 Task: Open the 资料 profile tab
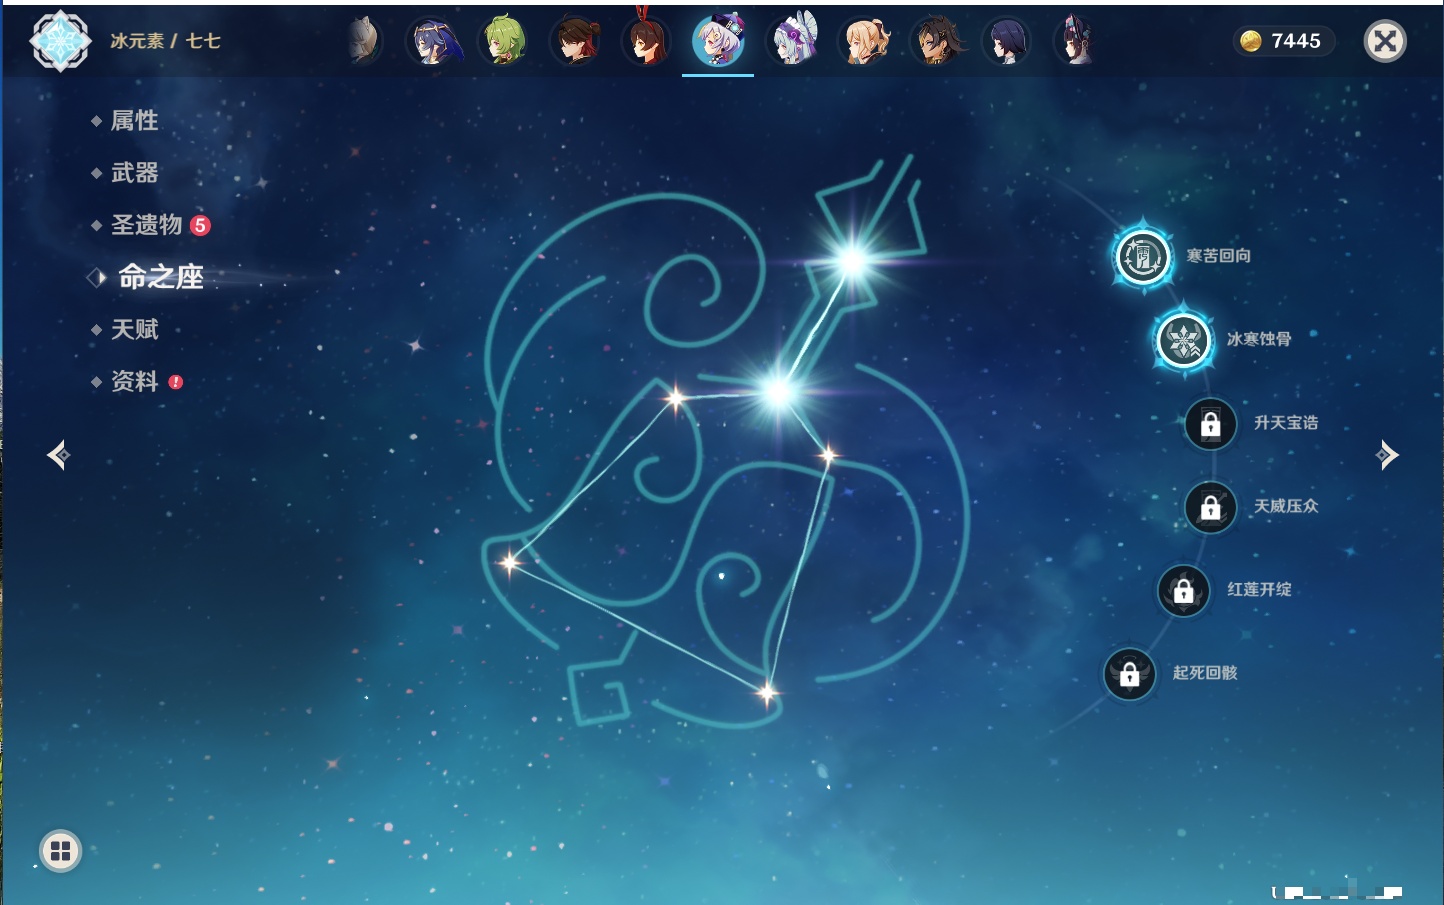(x=134, y=381)
